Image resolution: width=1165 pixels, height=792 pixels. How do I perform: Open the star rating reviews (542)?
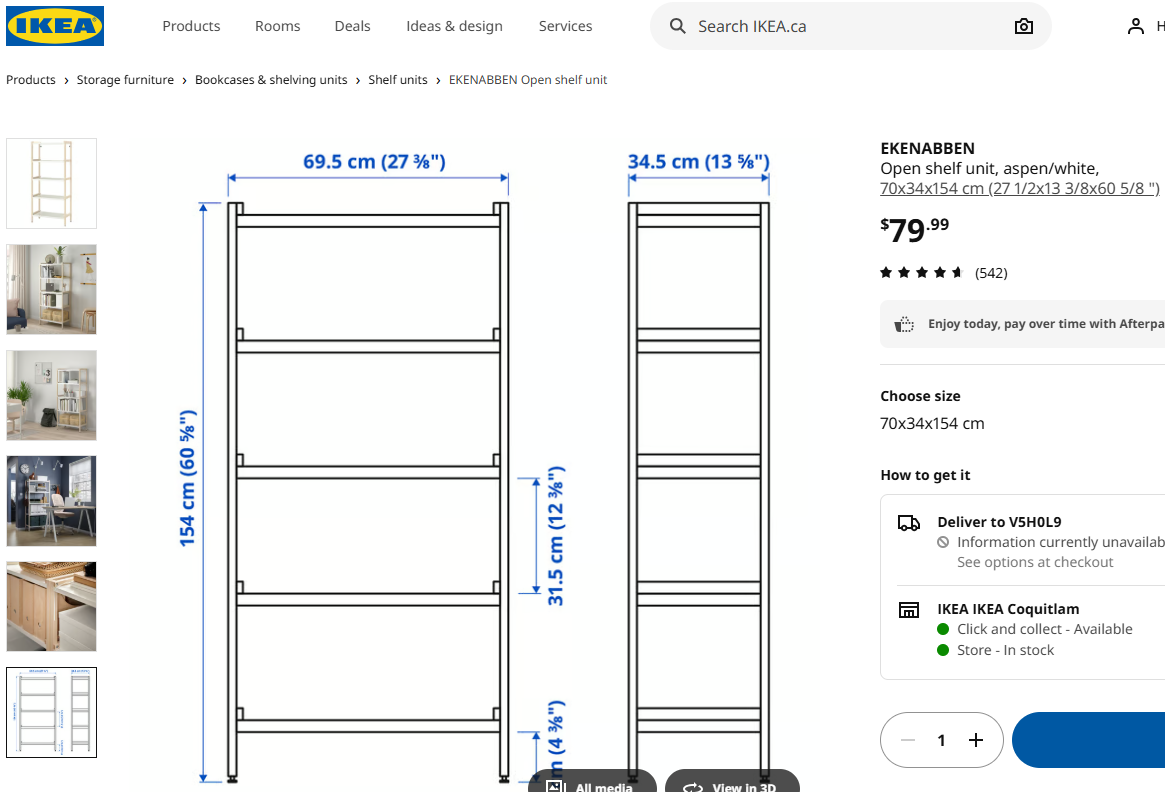pos(943,273)
